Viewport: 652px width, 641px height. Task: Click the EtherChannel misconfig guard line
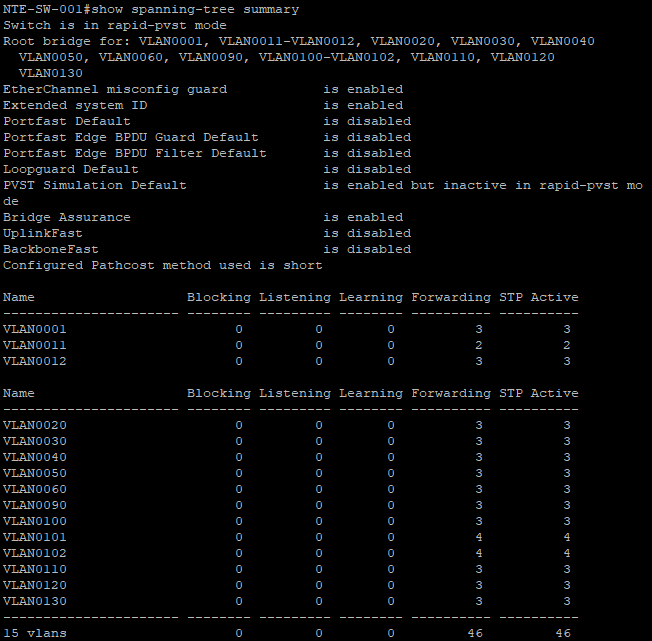tap(203, 89)
